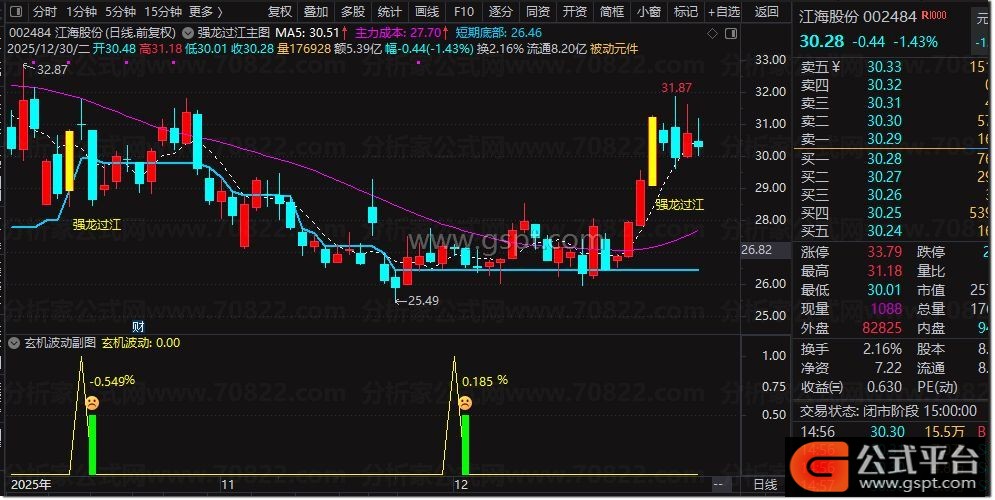Image resolution: width=995 pixels, height=500 pixels.
Task: Toggle the left sidebar panel icon
Action: 14,12
